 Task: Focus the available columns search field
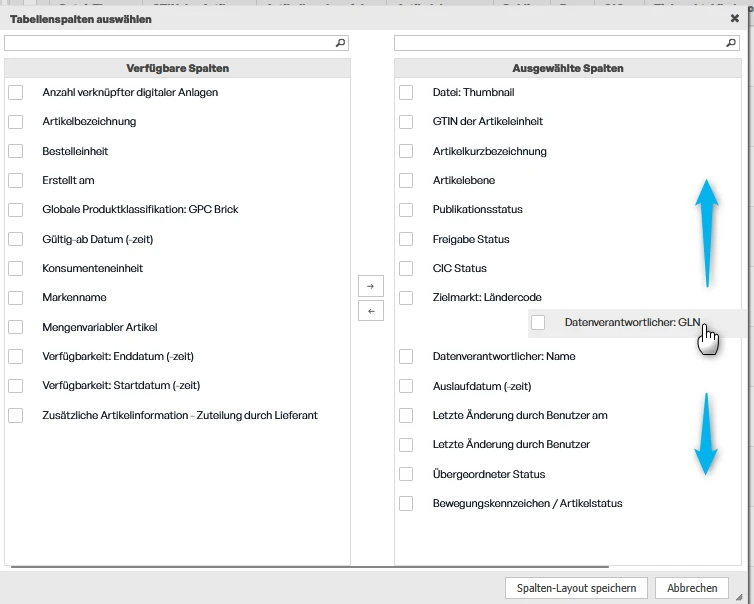click(176, 43)
